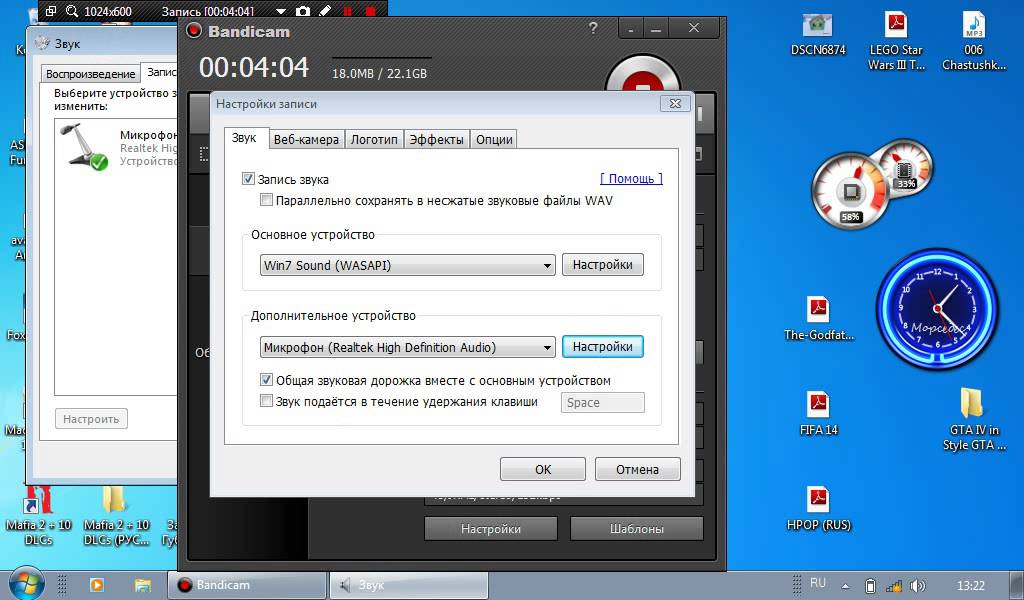The height and width of the screenshot is (600, 1024).
Task: Click the pencil drawing icon on recording bar
Action: (325, 10)
